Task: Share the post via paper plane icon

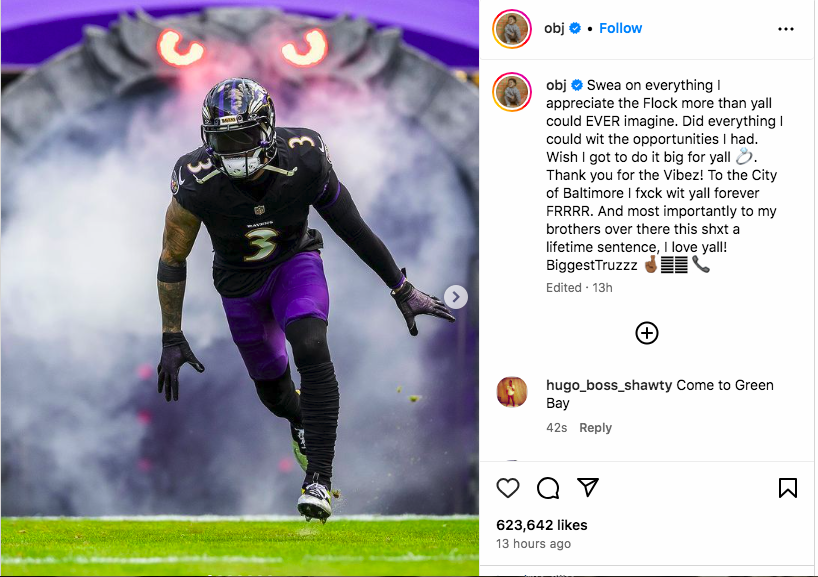Action: 588,487
